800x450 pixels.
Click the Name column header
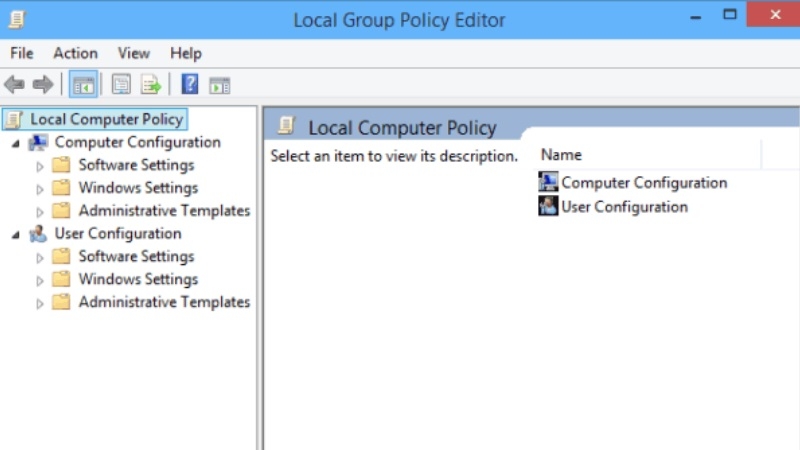tap(561, 155)
